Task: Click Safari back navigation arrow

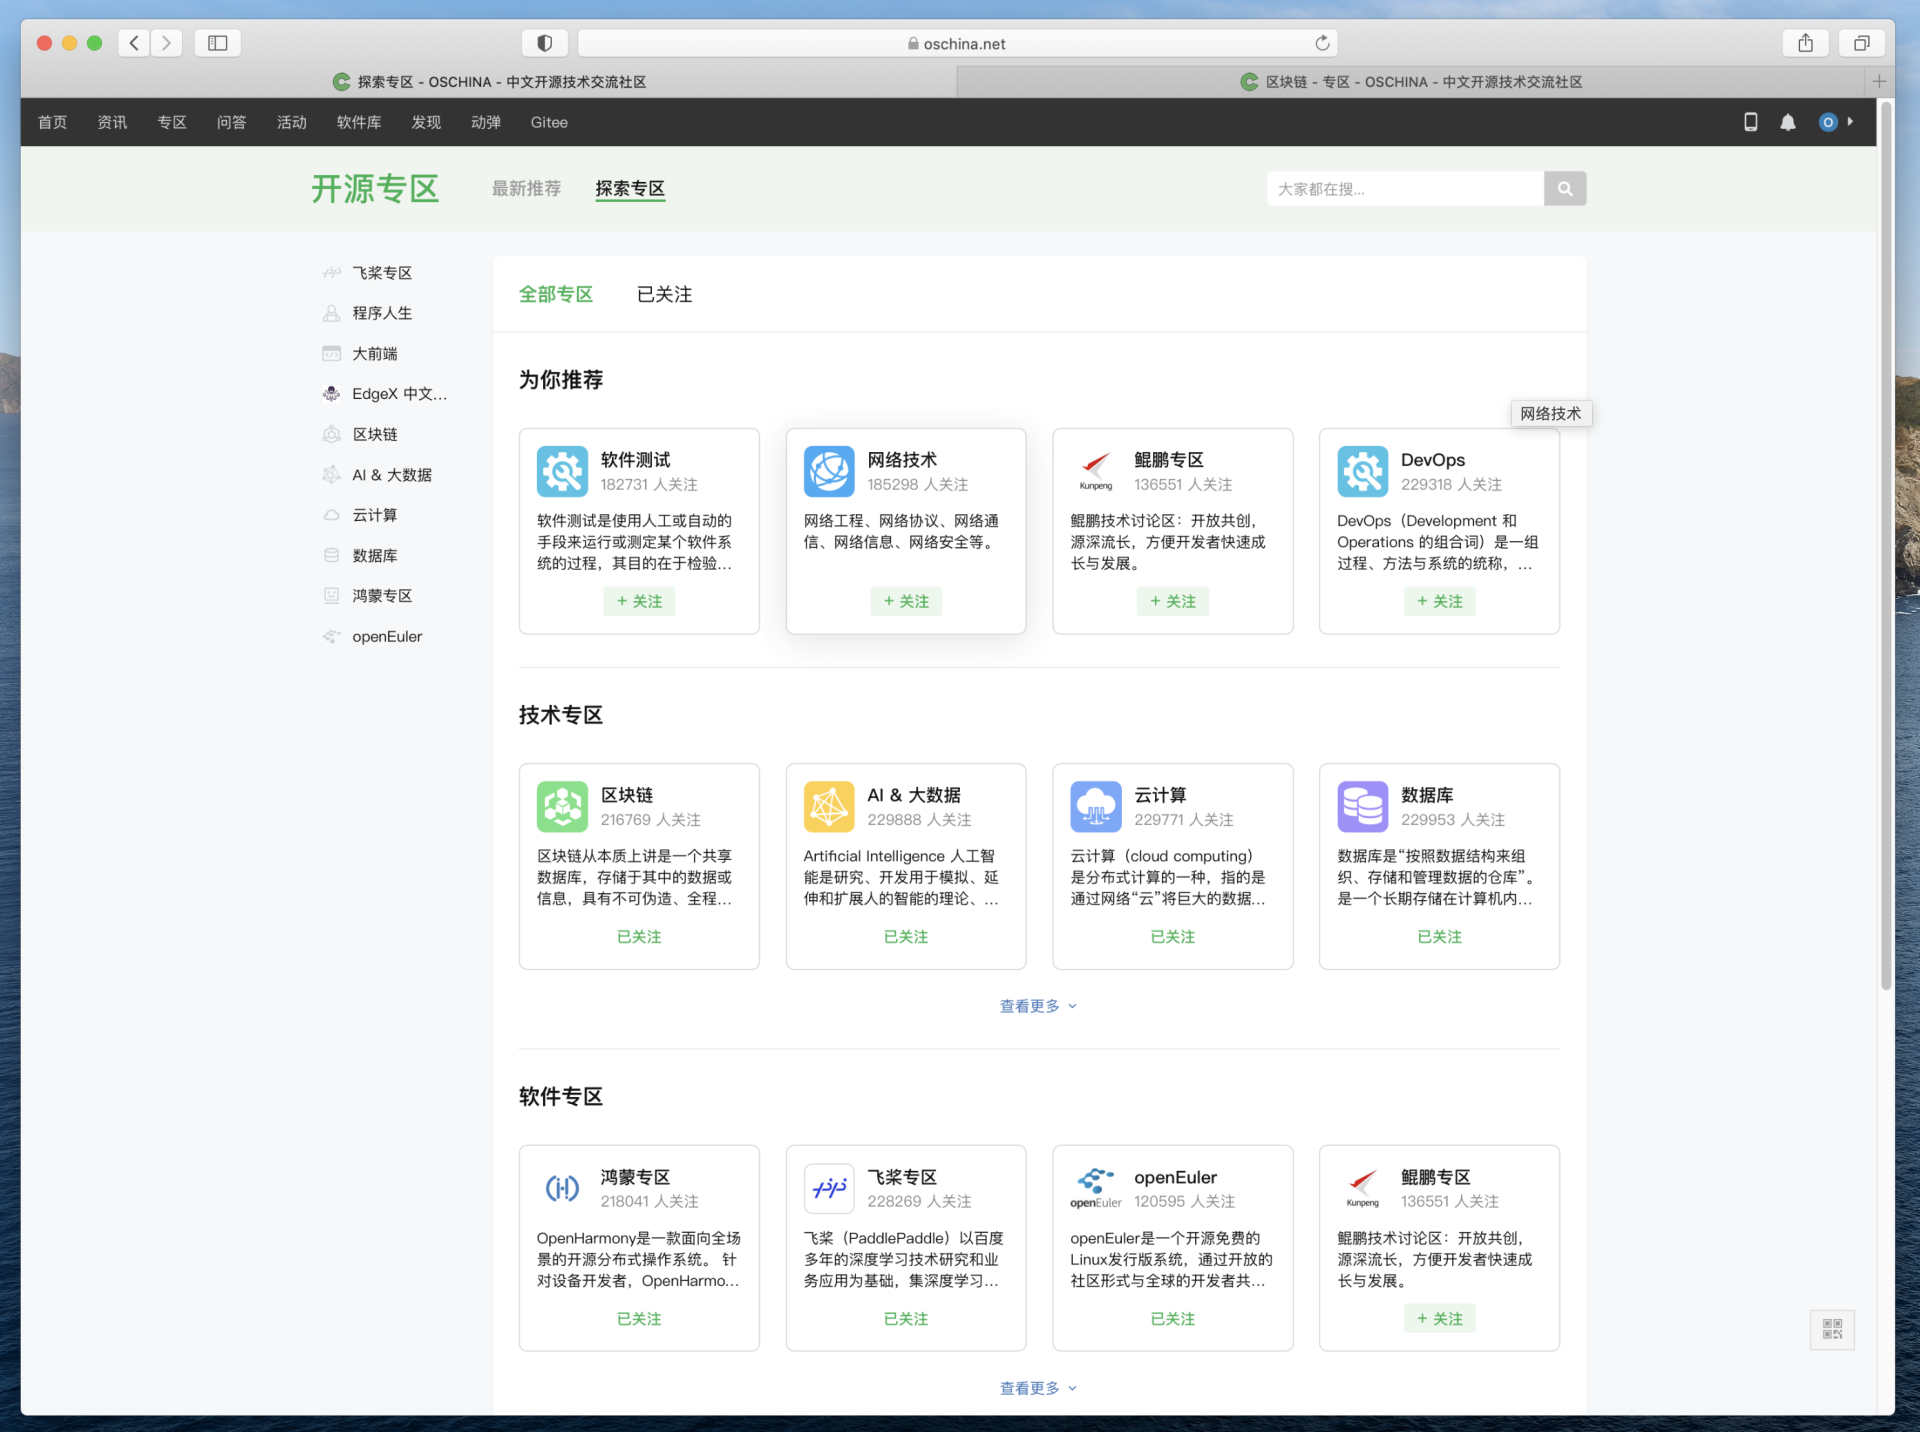Action: (x=134, y=43)
